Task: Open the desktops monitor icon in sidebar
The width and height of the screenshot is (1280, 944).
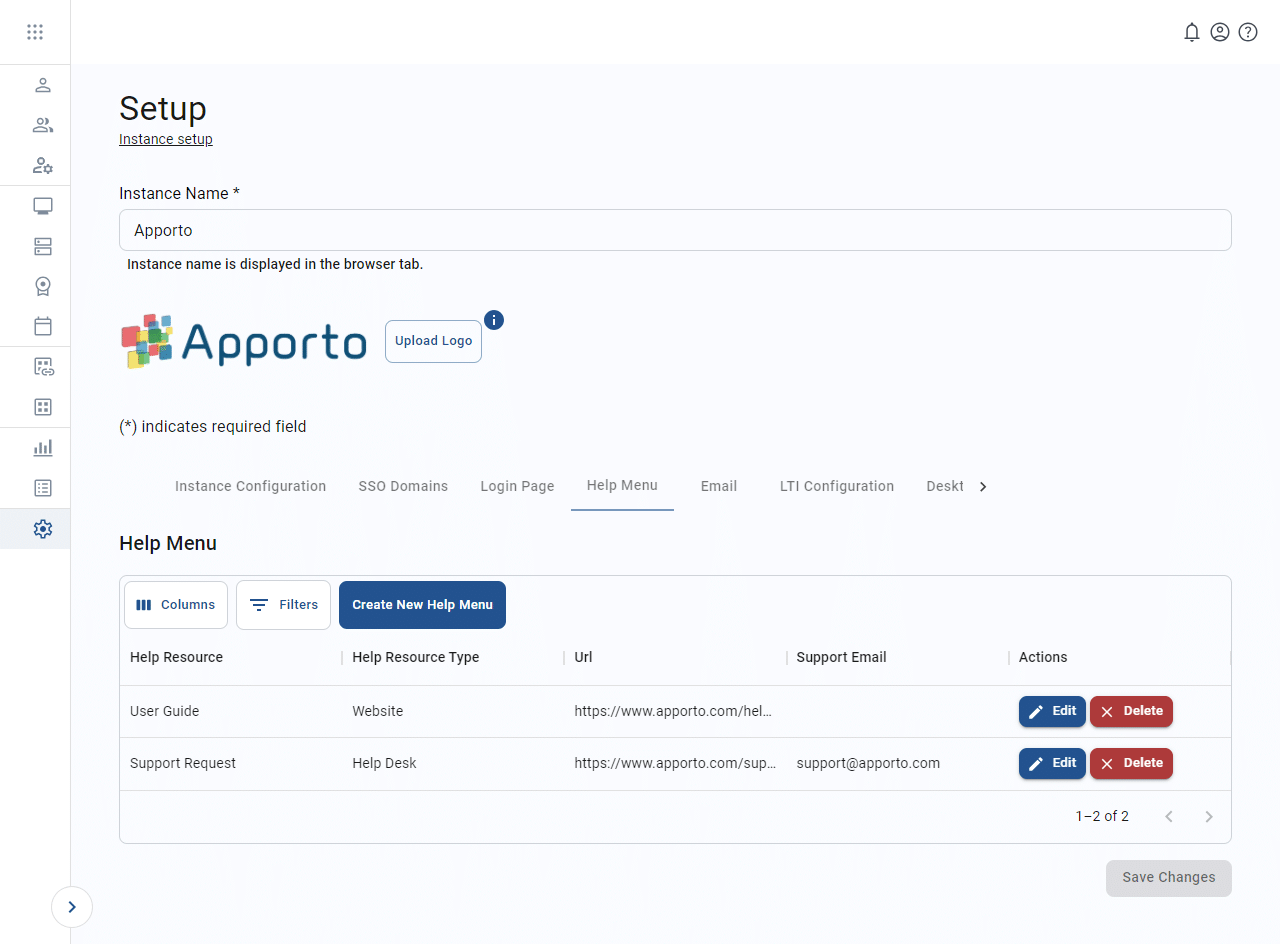Action: tap(42, 206)
